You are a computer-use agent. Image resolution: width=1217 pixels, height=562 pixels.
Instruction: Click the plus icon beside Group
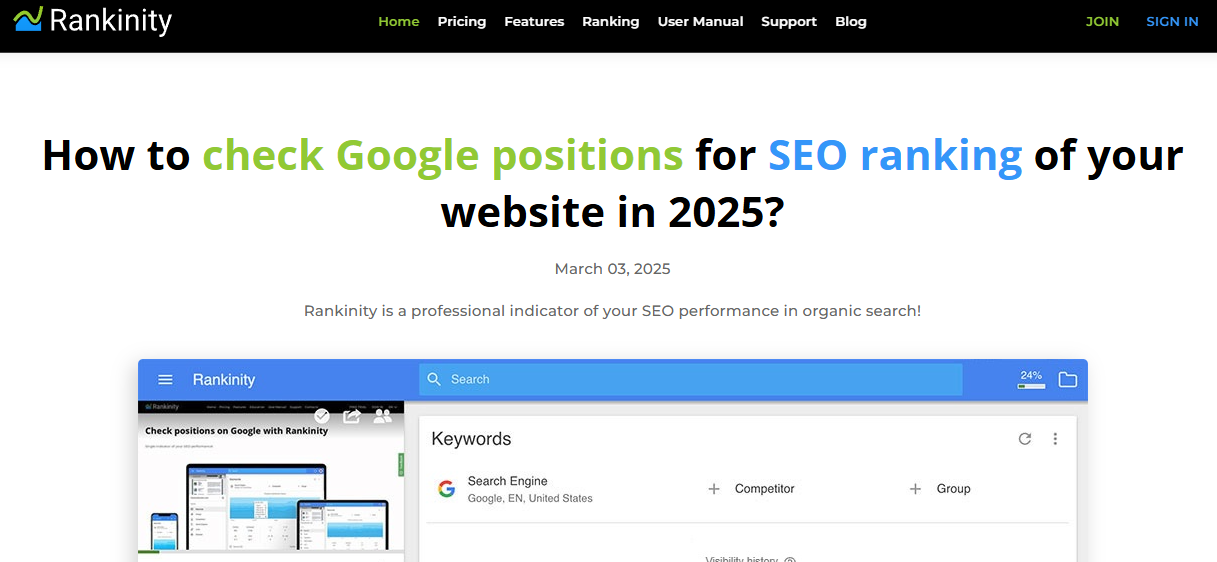[915, 489]
